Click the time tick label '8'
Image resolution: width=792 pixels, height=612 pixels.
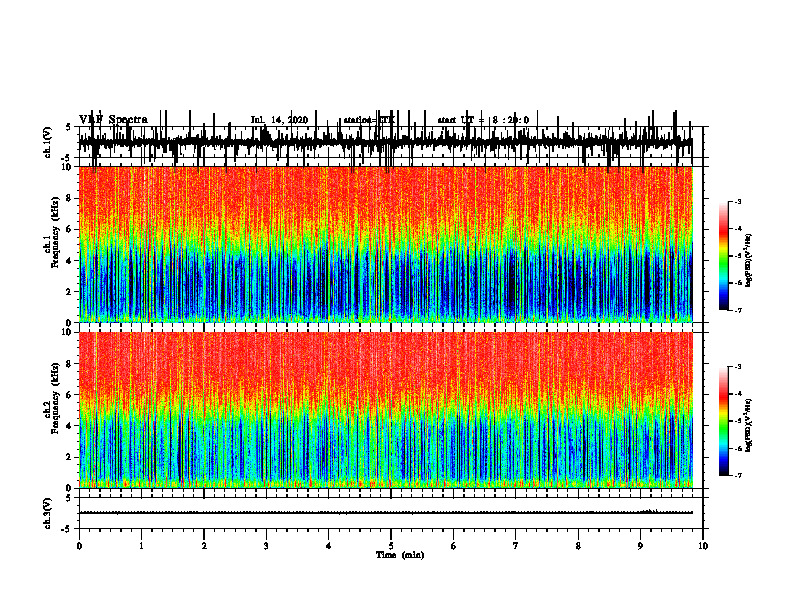578,546
